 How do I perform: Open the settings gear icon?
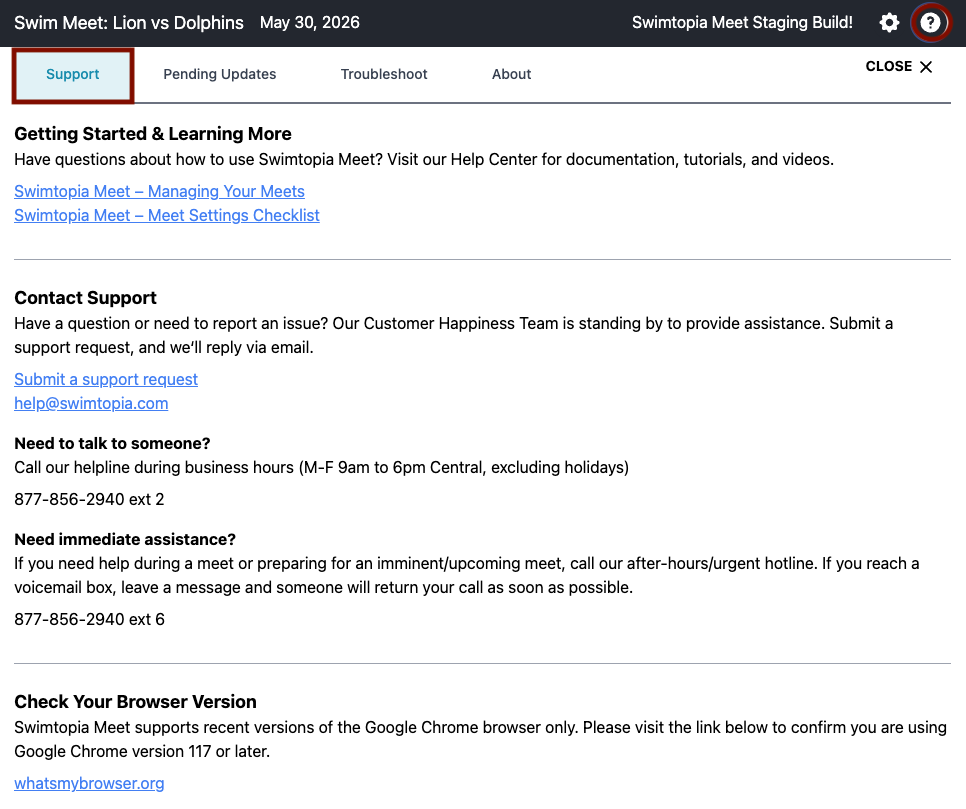(x=889, y=23)
